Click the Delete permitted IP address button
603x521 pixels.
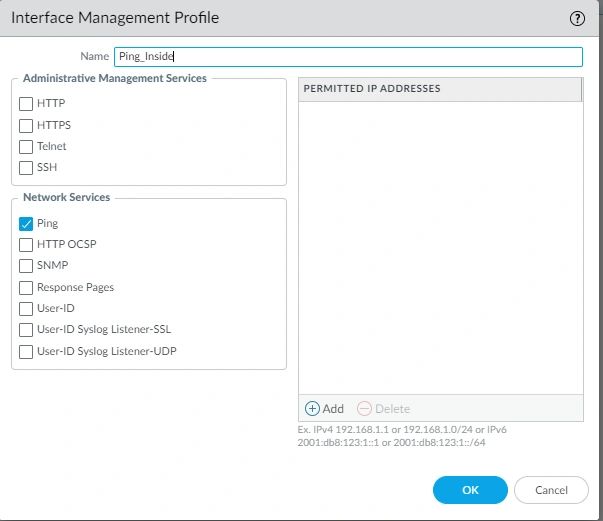383,408
